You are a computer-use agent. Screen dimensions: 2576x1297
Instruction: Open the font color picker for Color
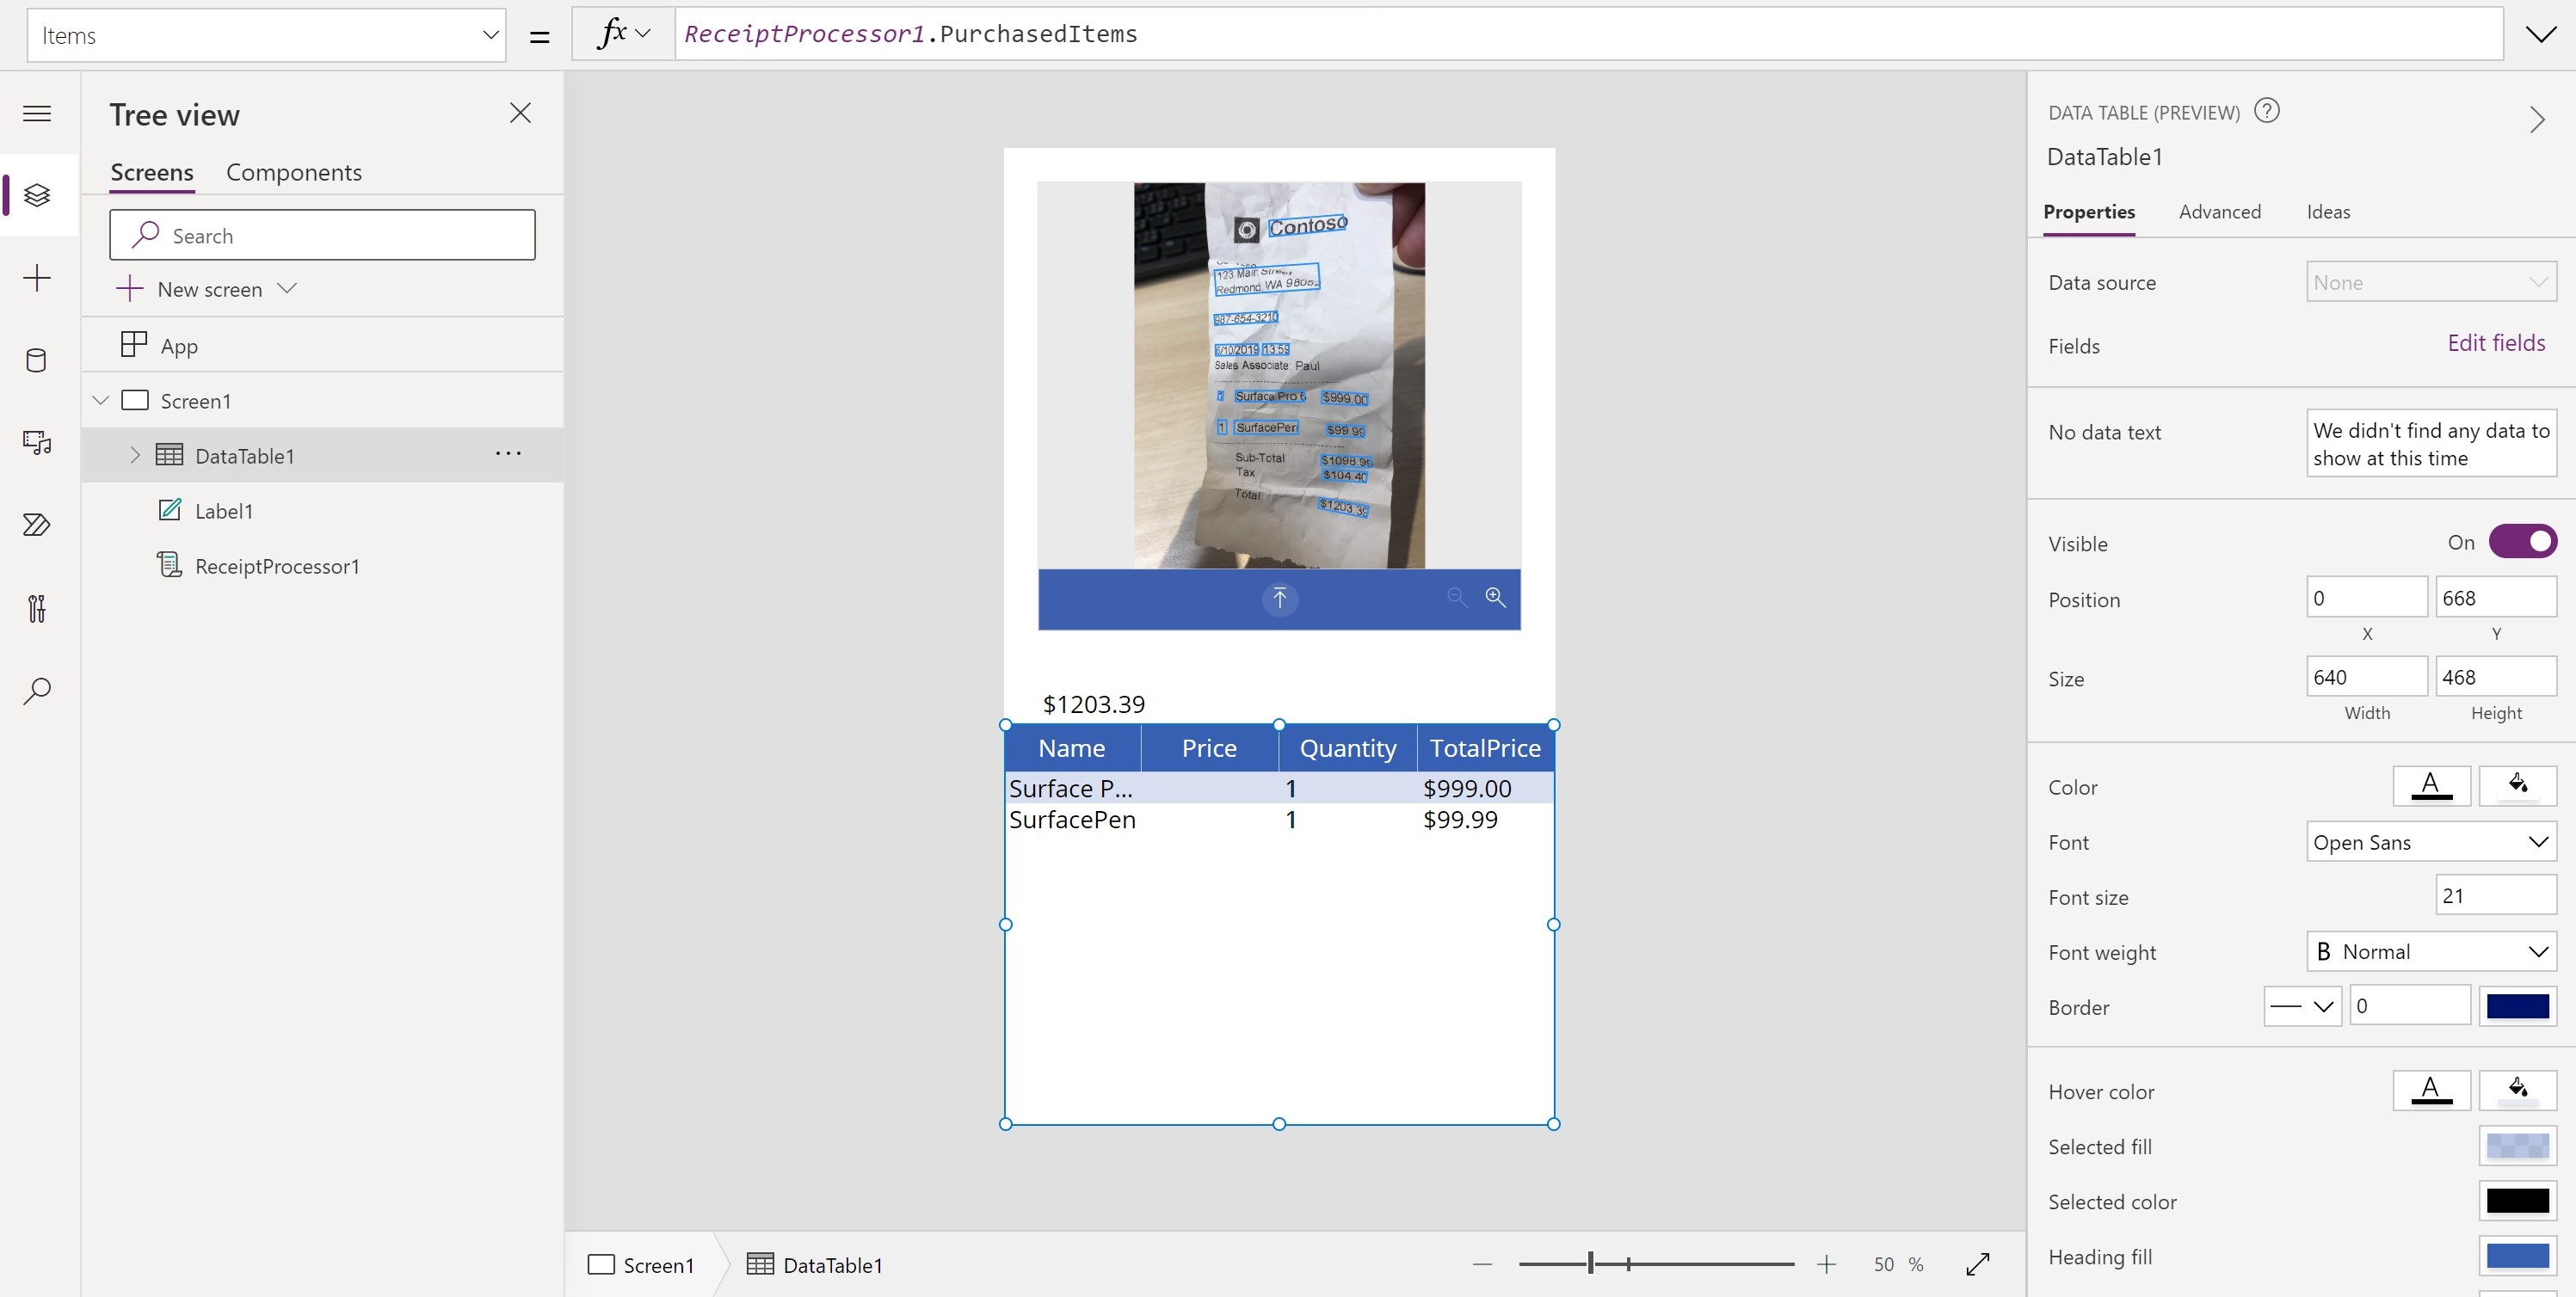pos(2432,786)
